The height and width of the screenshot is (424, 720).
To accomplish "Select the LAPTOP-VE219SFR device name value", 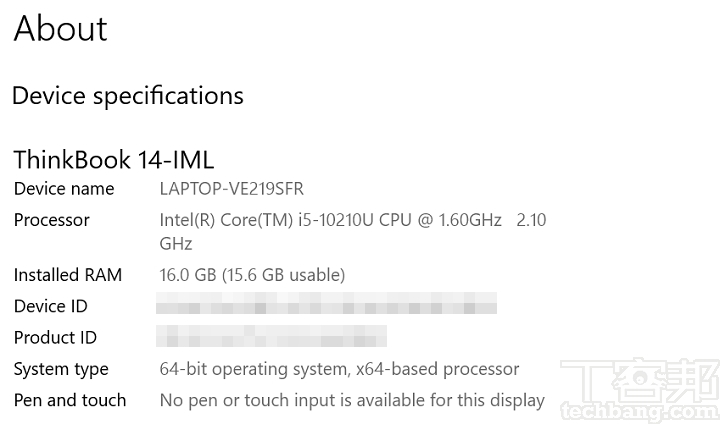I will click(231, 189).
